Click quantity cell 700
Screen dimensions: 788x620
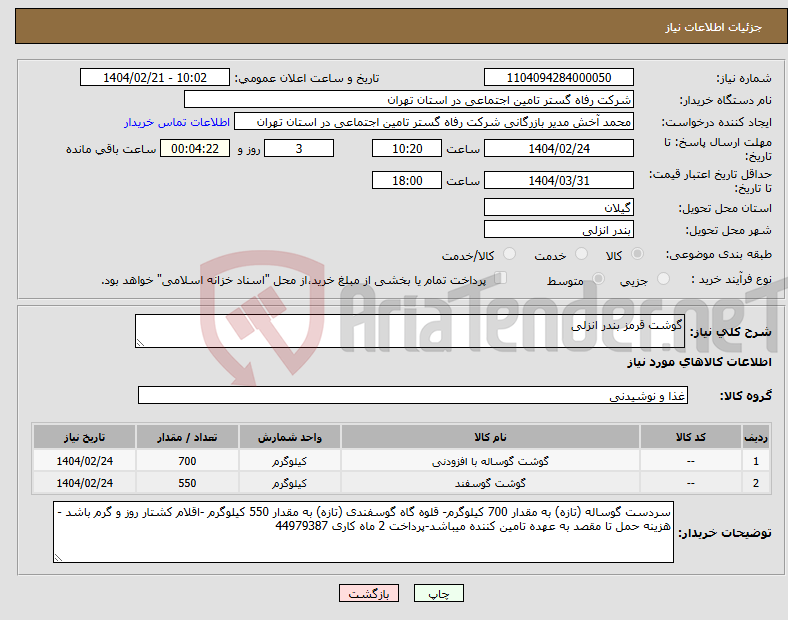[187, 461]
